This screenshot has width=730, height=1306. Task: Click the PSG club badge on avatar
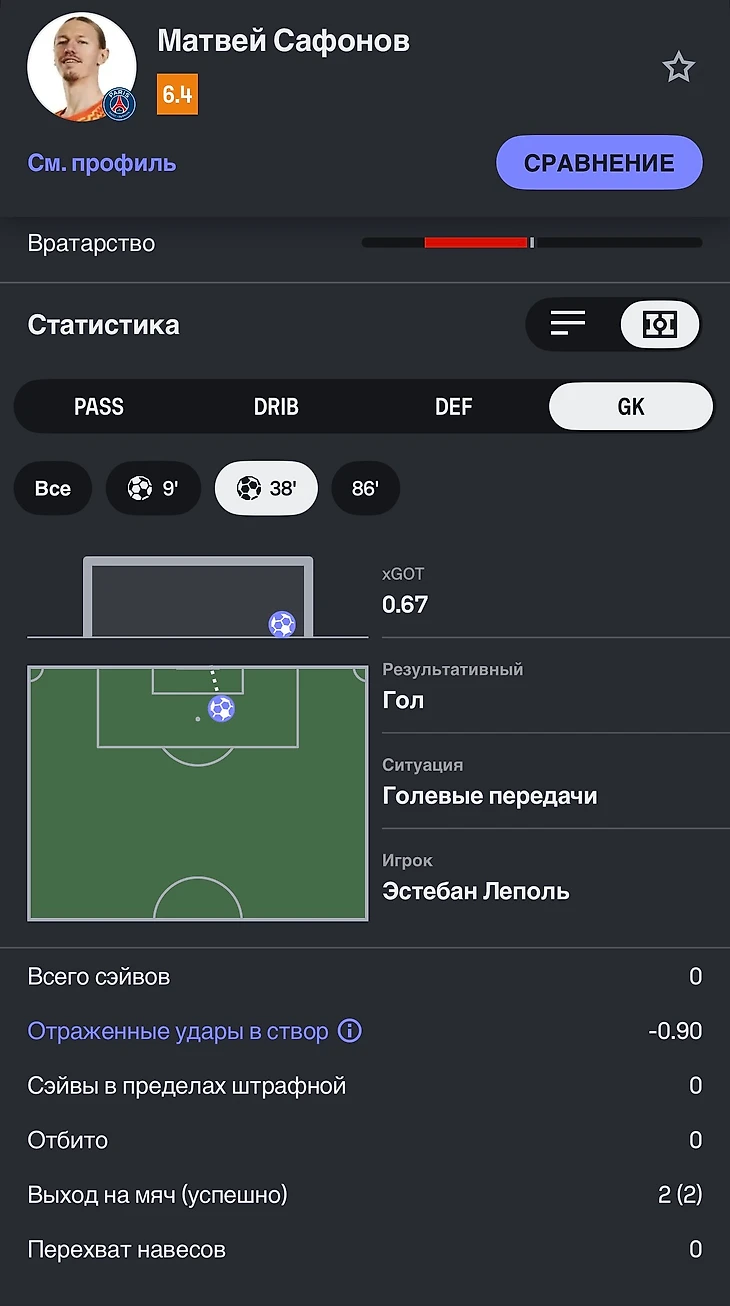click(120, 105)
